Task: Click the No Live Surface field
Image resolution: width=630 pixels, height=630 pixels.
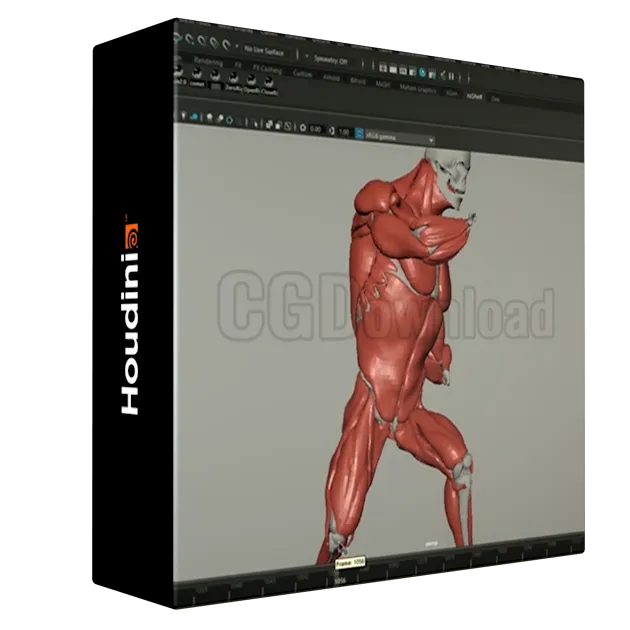Action: pos(265,51)
